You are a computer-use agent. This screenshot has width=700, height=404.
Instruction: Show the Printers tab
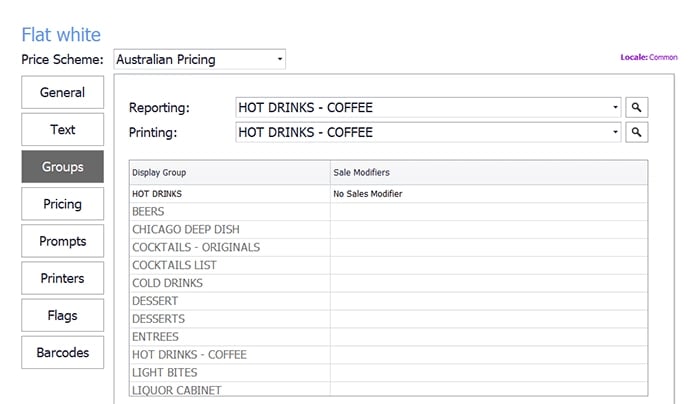pyautogui.click(x=62, y=278)
